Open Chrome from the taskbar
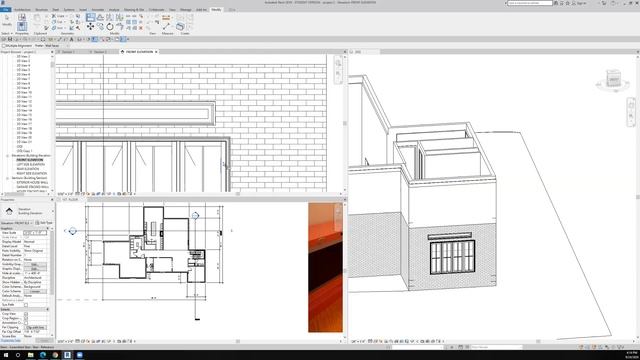Image resolution: width=640 pixels, height=360 pixels. pyautogui.click(x=55, y=355)
